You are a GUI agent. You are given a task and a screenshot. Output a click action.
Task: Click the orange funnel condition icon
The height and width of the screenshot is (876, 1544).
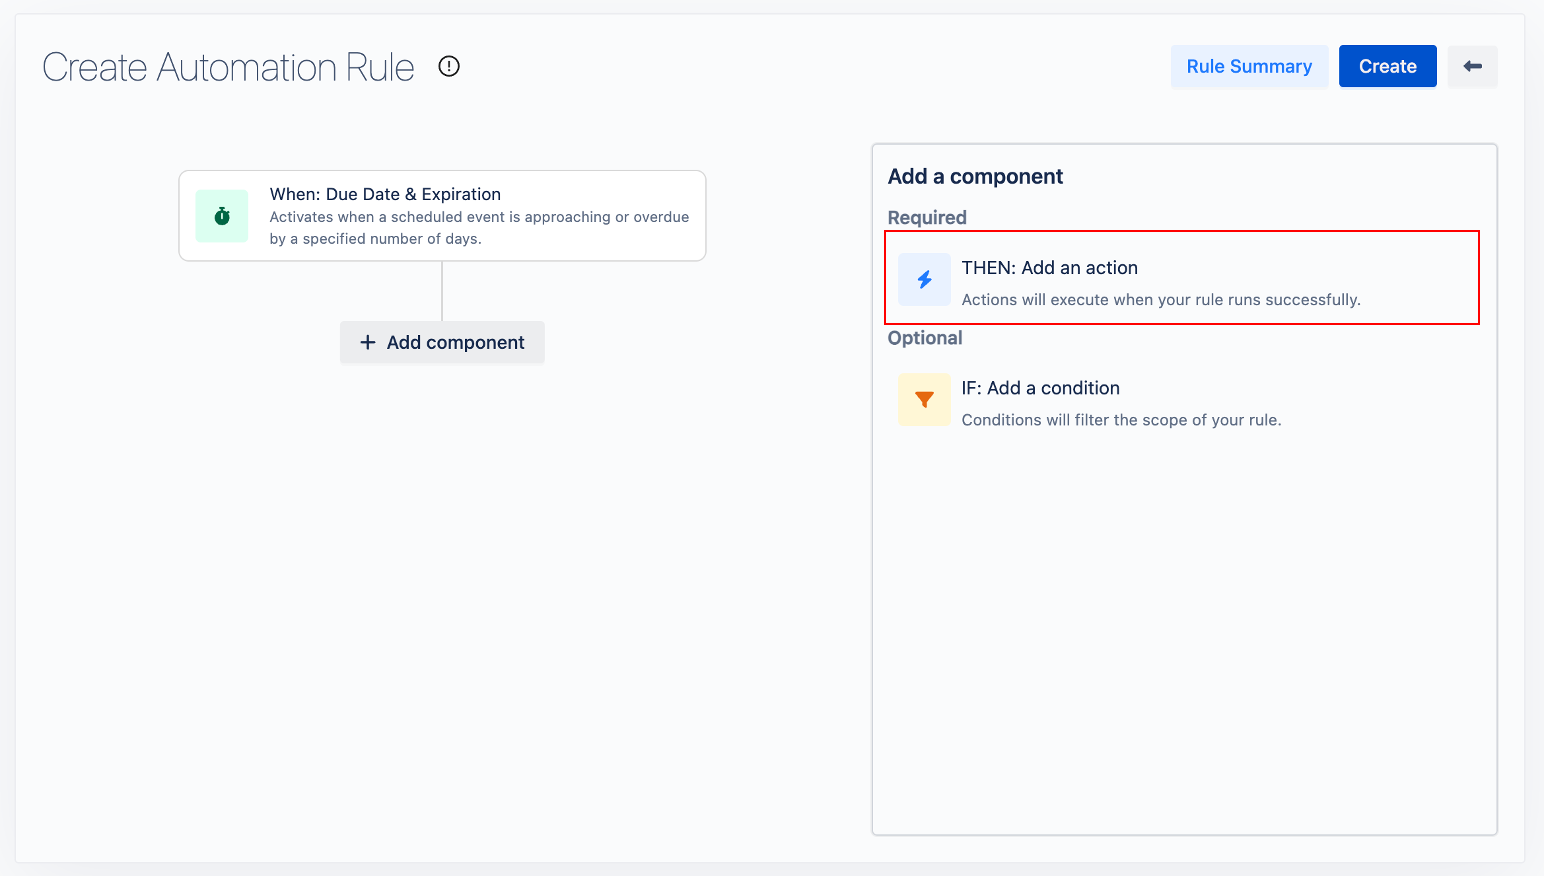924,400
